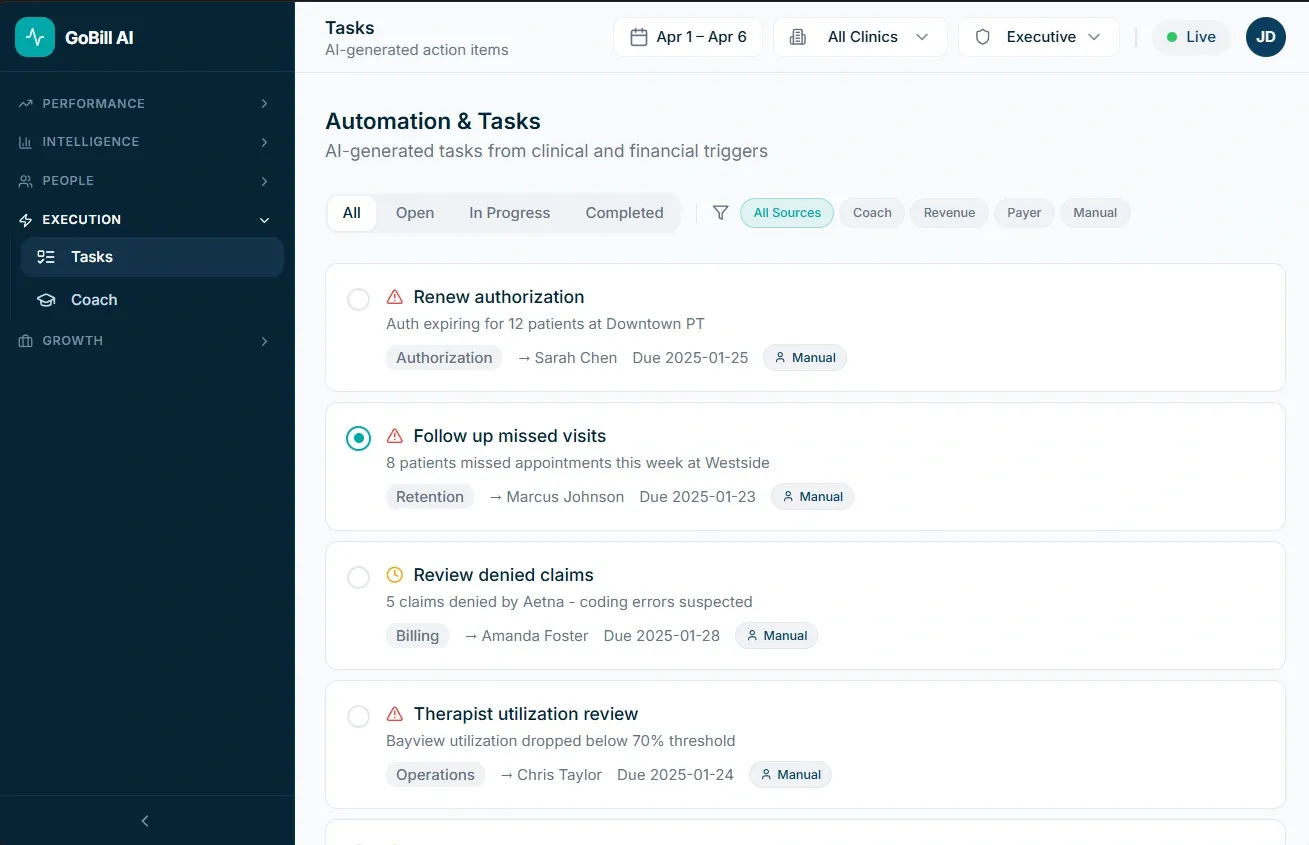This screenshot has width=1309, height=845.
Task: Click the Coach graduation cap icon
Action: (46, 300)
